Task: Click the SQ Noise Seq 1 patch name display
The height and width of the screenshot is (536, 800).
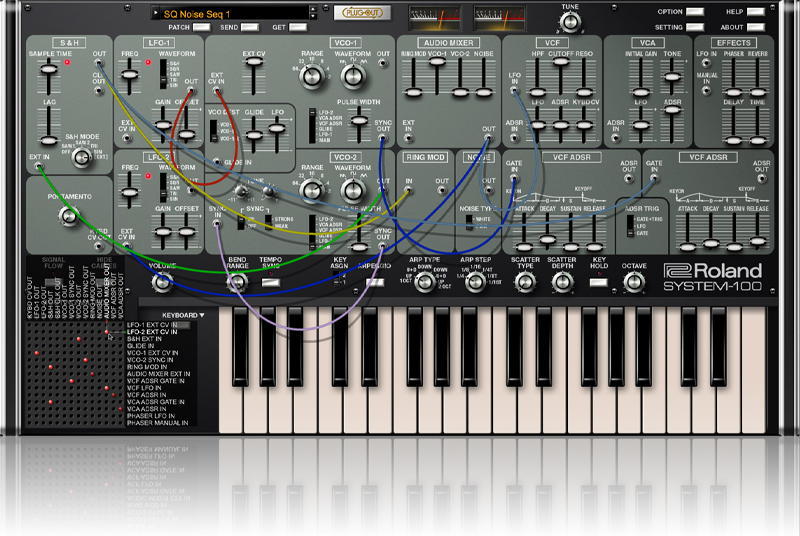Action: (x=234, y=14)
